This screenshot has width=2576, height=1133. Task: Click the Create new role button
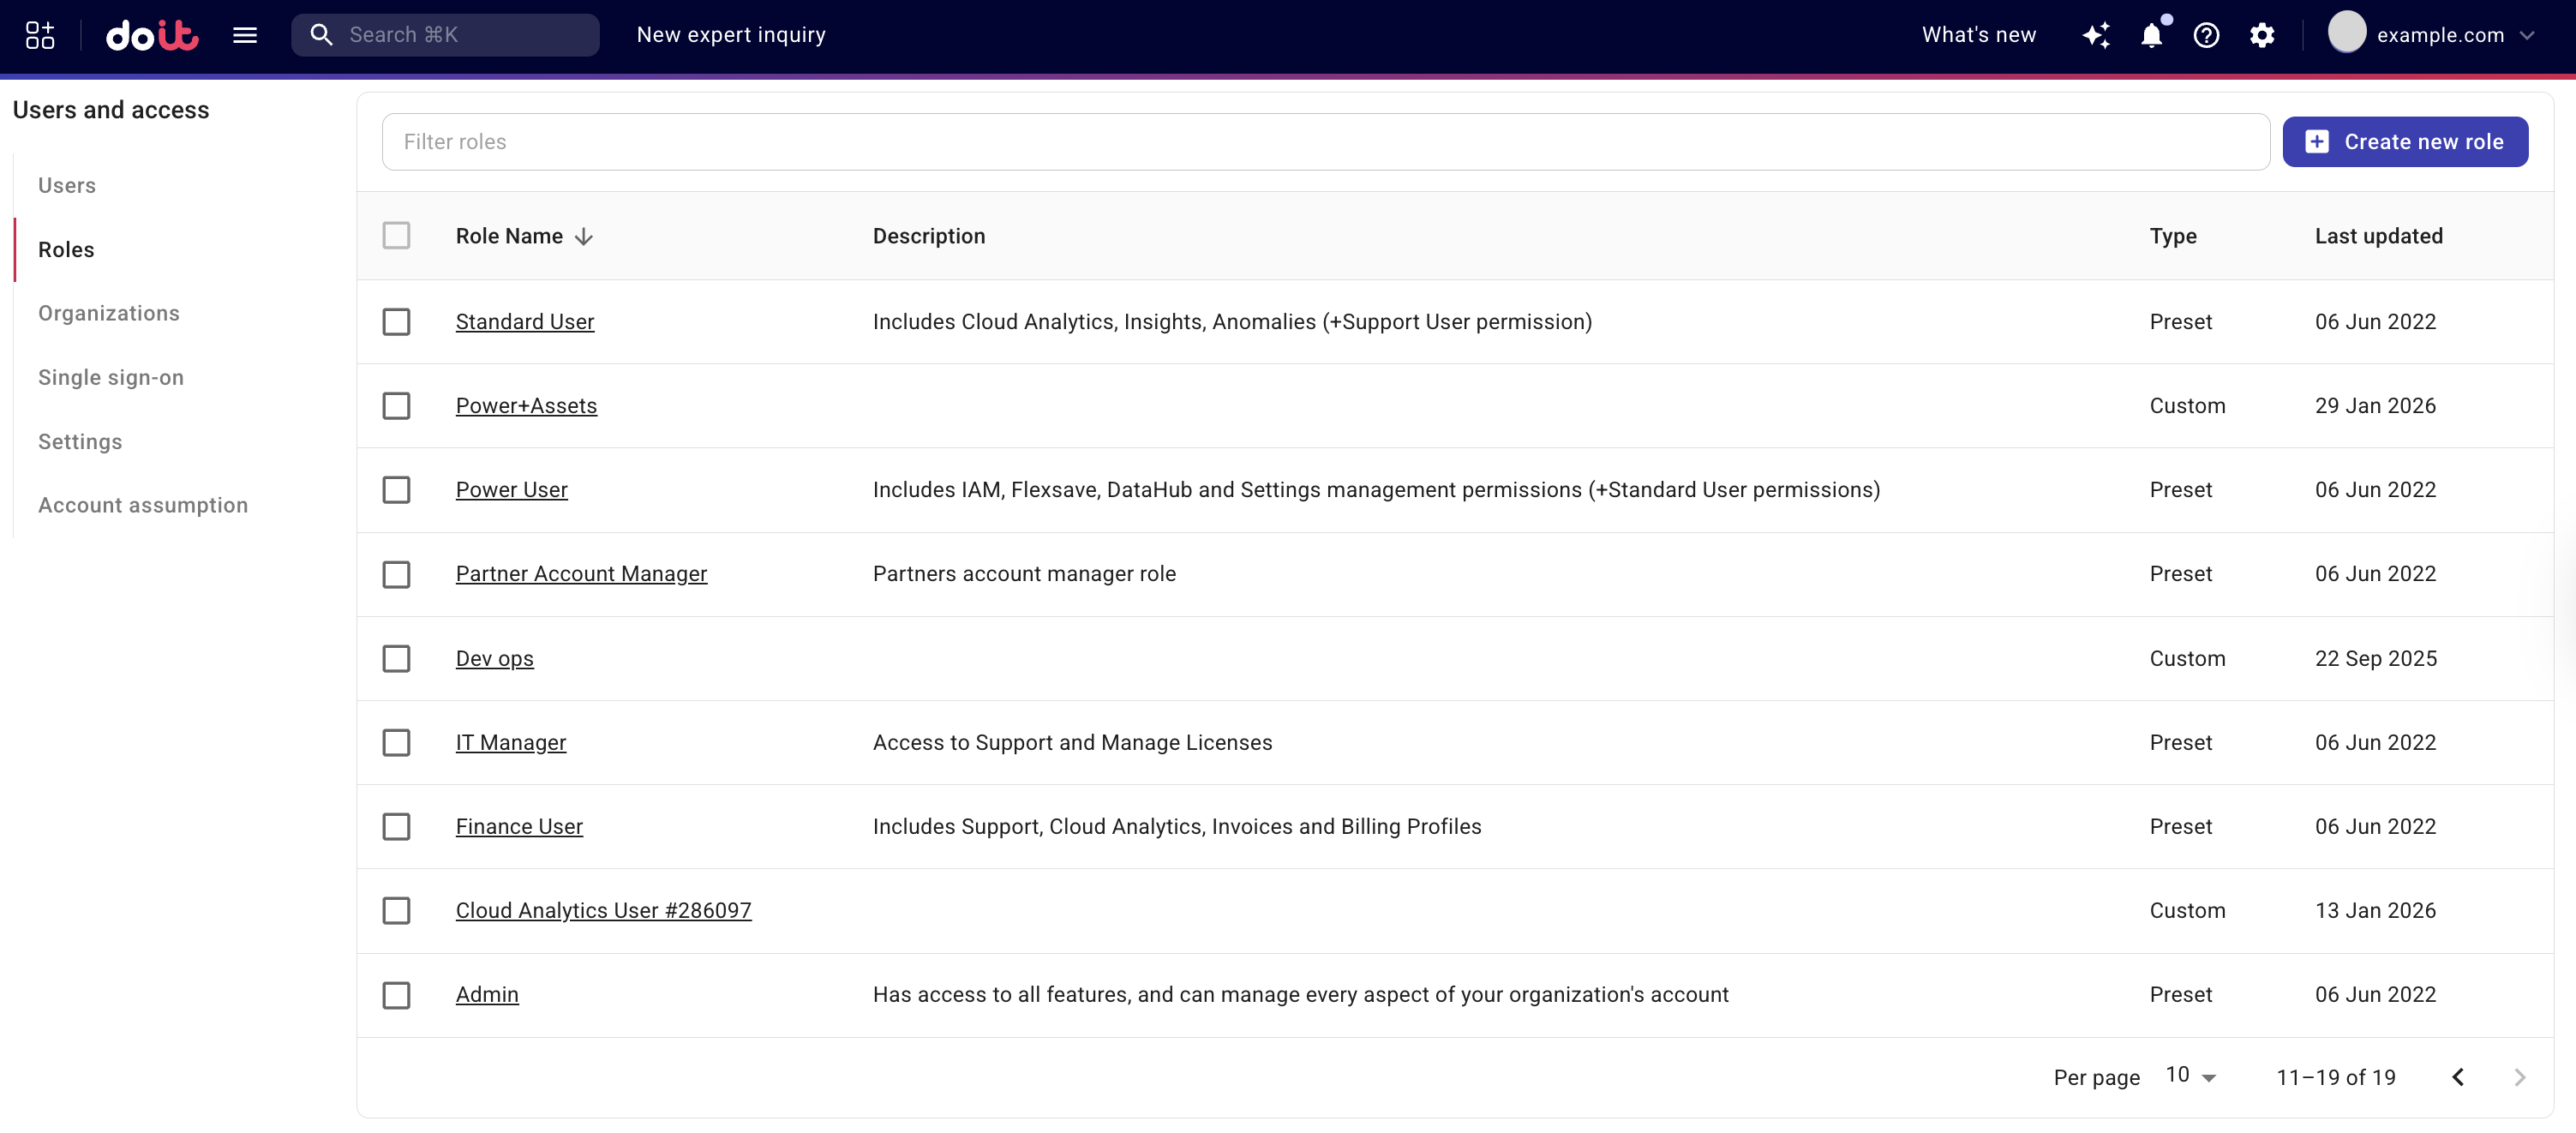click(2405, 142)
